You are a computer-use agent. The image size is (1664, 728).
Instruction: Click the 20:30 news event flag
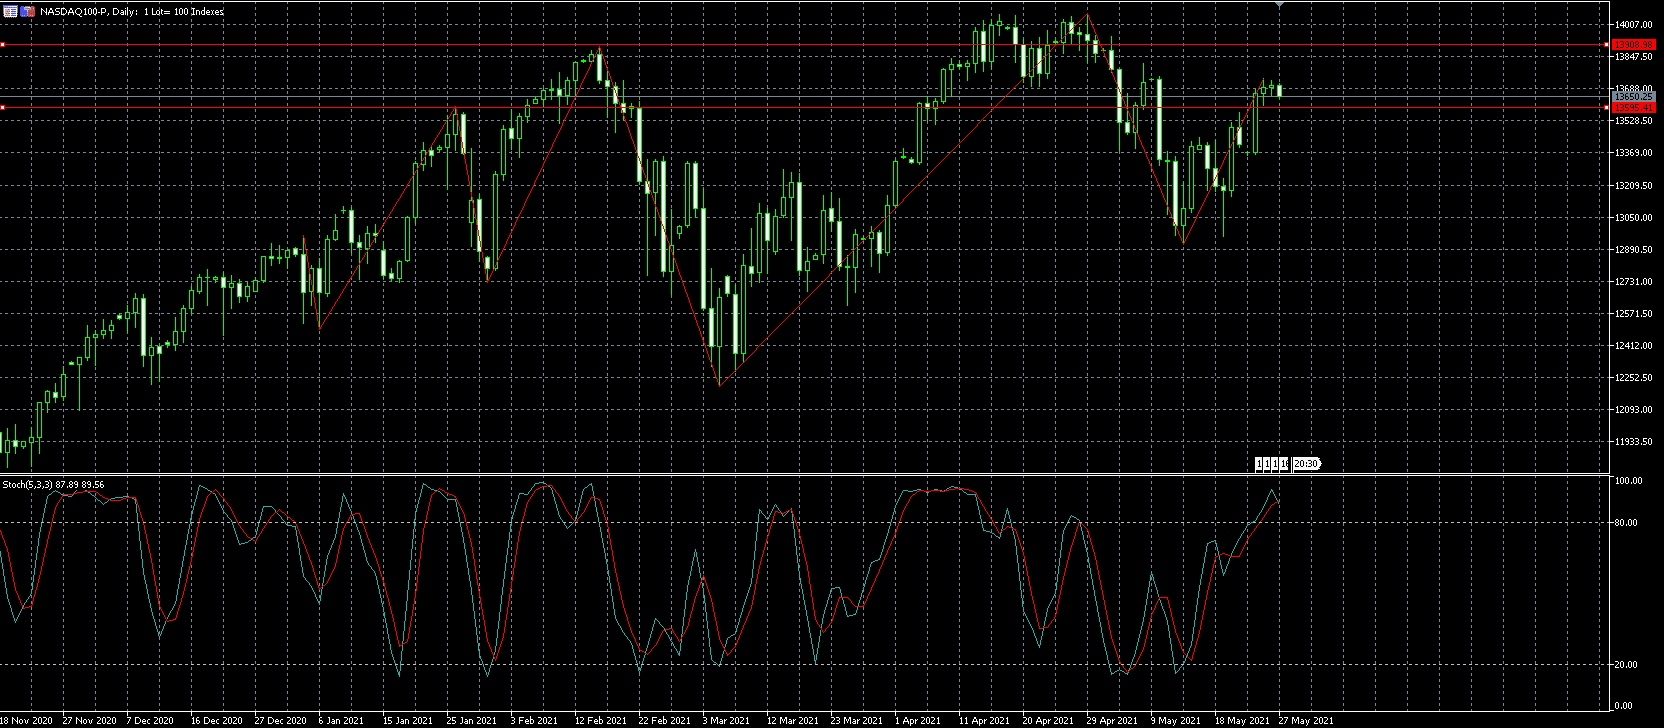(x=1306, y=464)
